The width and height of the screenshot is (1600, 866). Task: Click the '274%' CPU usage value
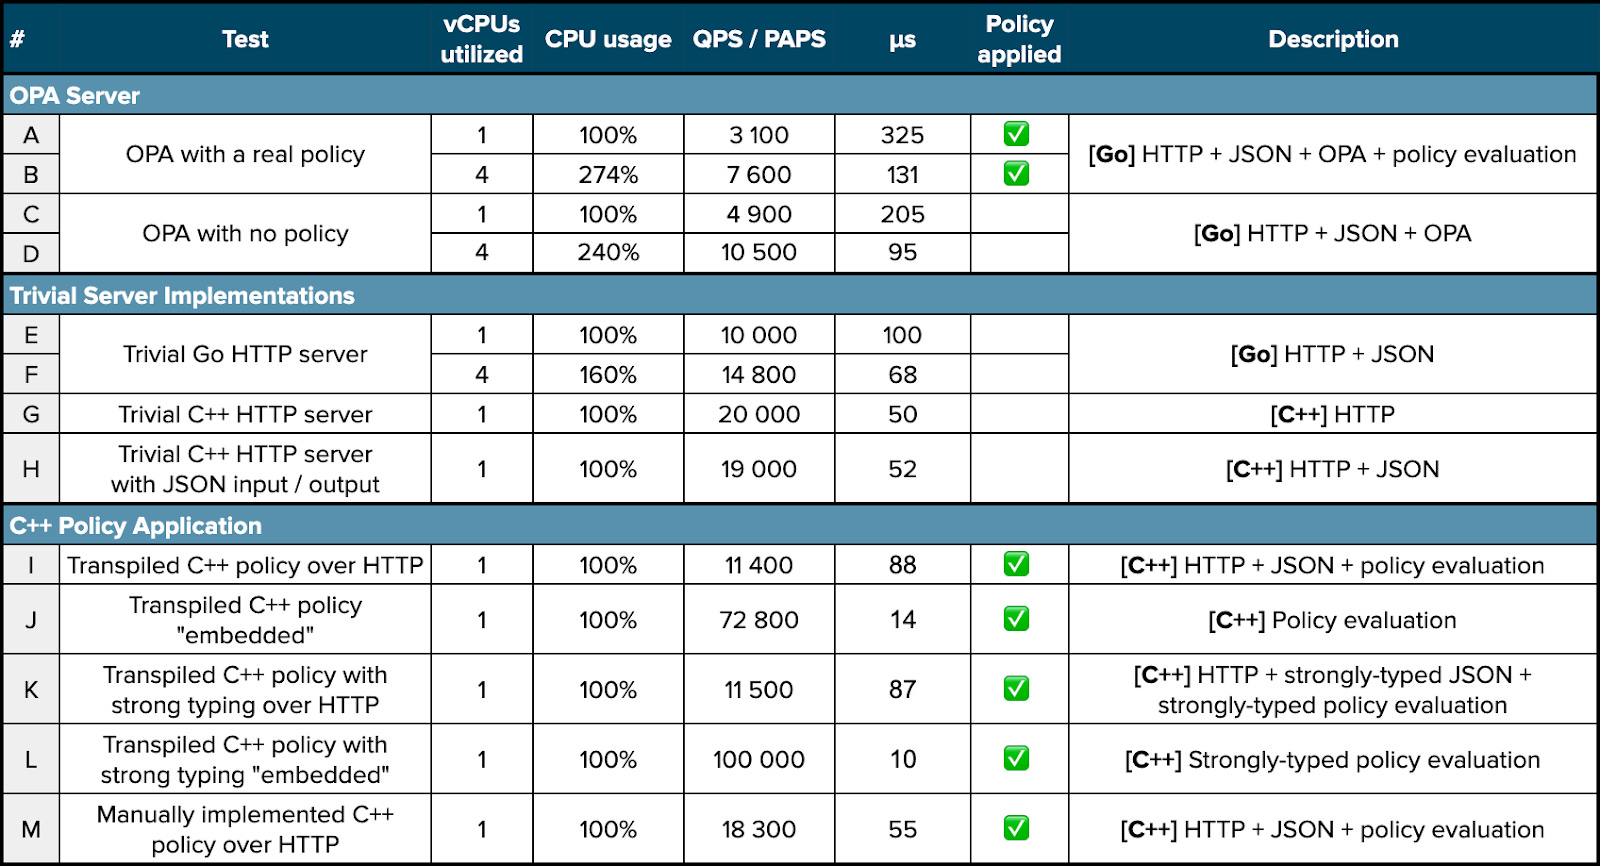(x=608, y=175)
